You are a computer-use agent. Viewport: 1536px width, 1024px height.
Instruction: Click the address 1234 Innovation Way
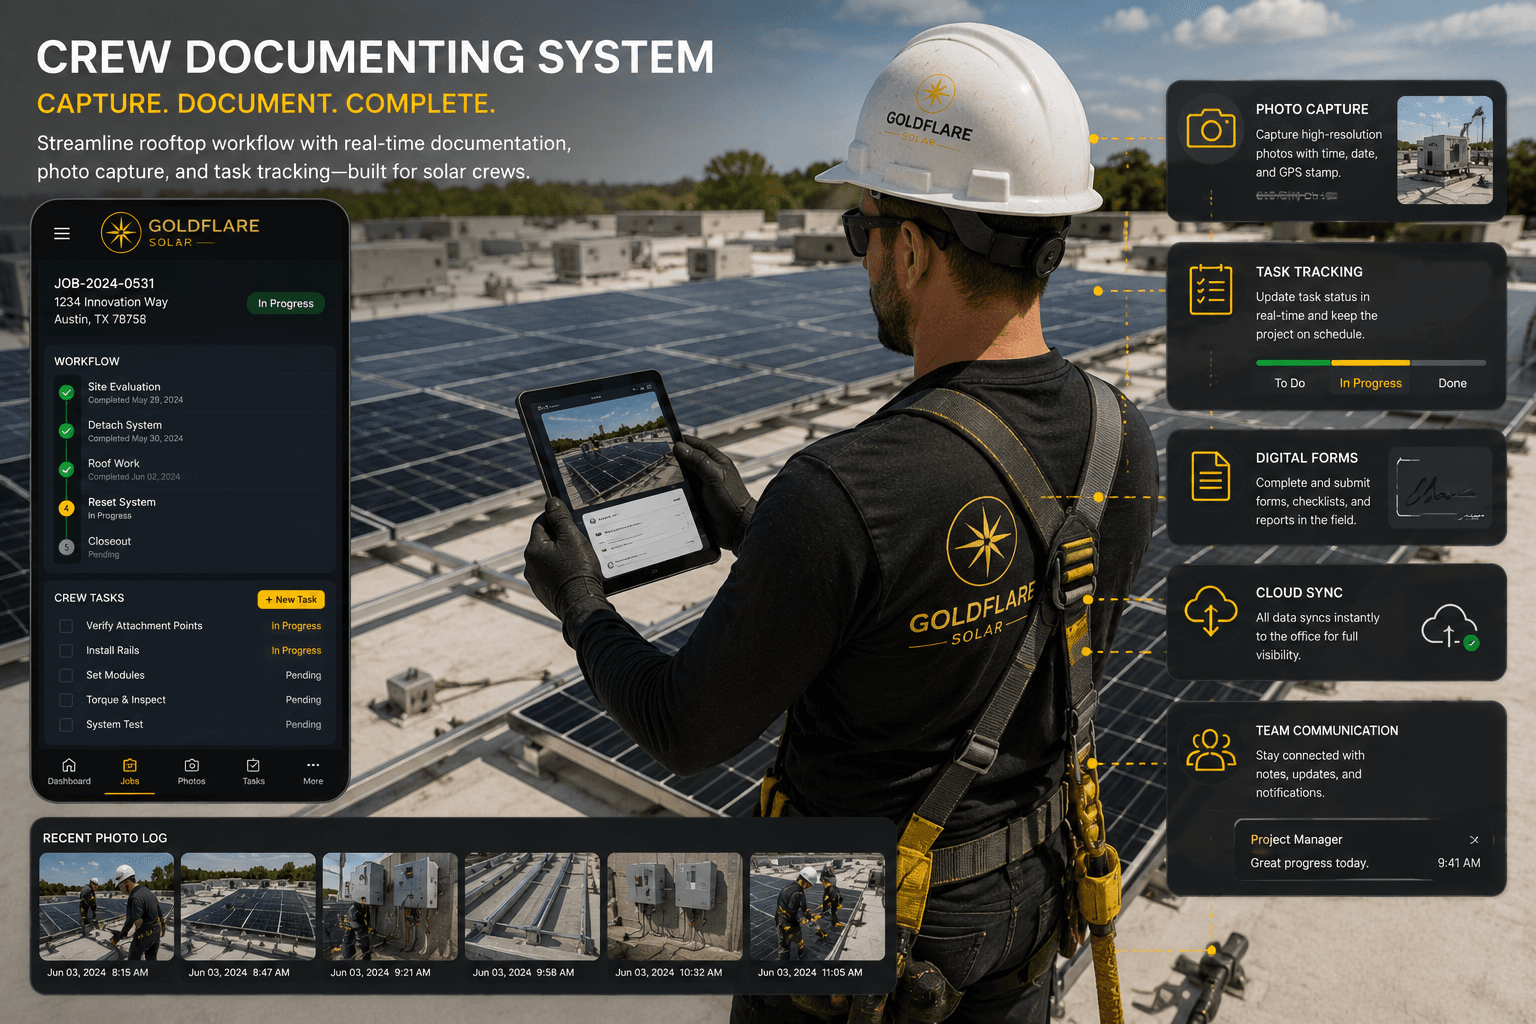tap(111, 302)
